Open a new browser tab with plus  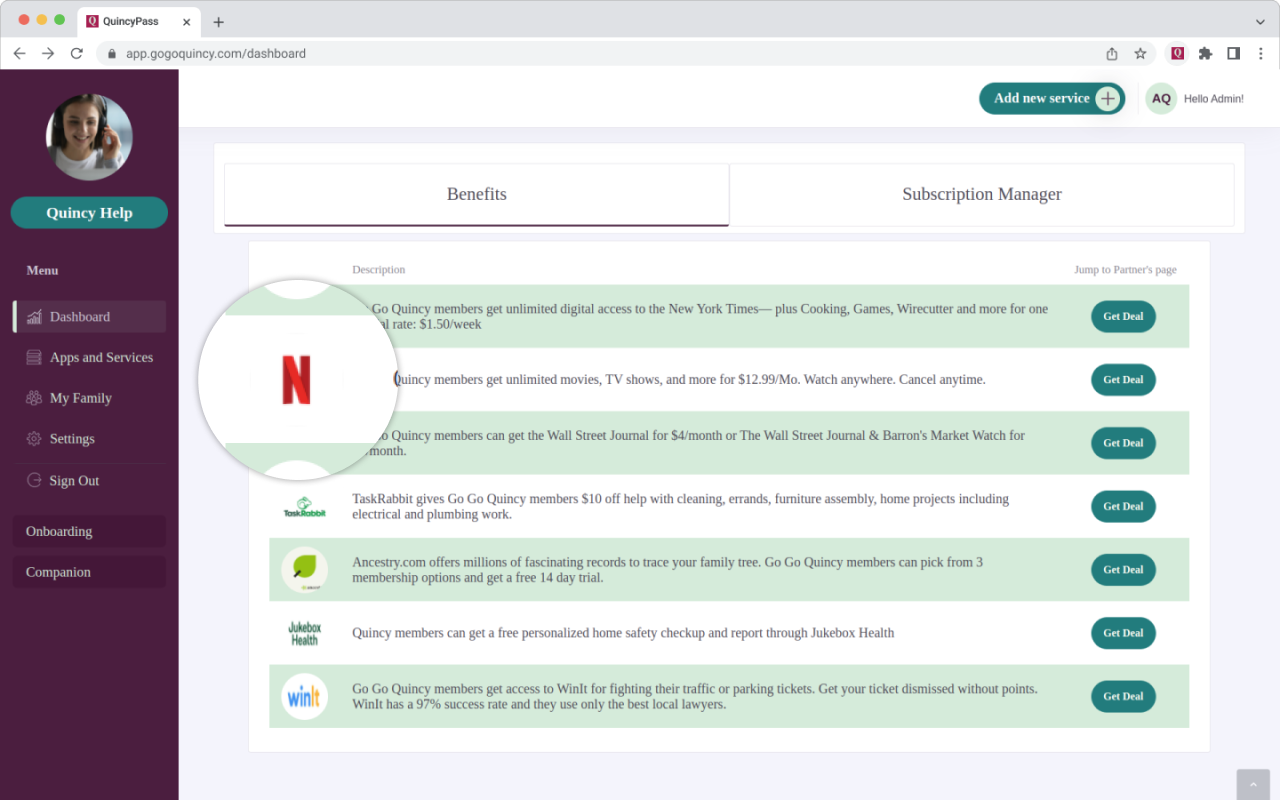point(218,22)
